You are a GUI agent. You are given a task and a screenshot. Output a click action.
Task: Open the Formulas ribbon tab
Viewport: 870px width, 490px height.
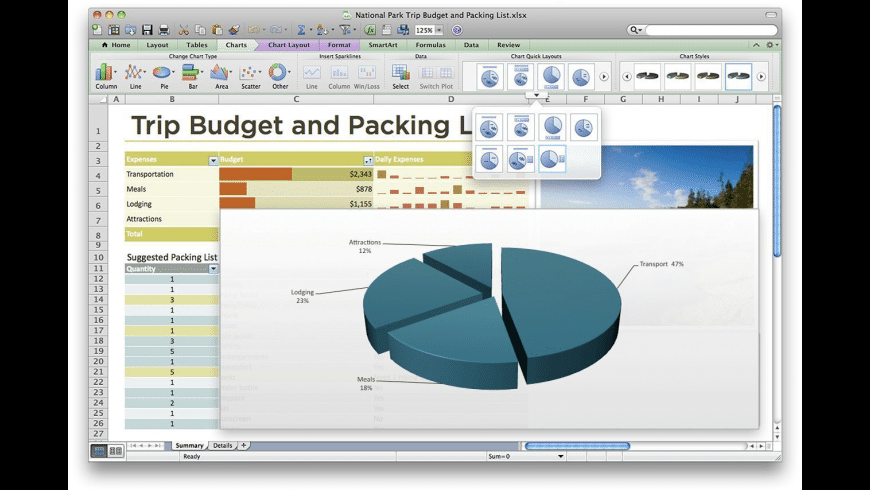tap(431, 45)
